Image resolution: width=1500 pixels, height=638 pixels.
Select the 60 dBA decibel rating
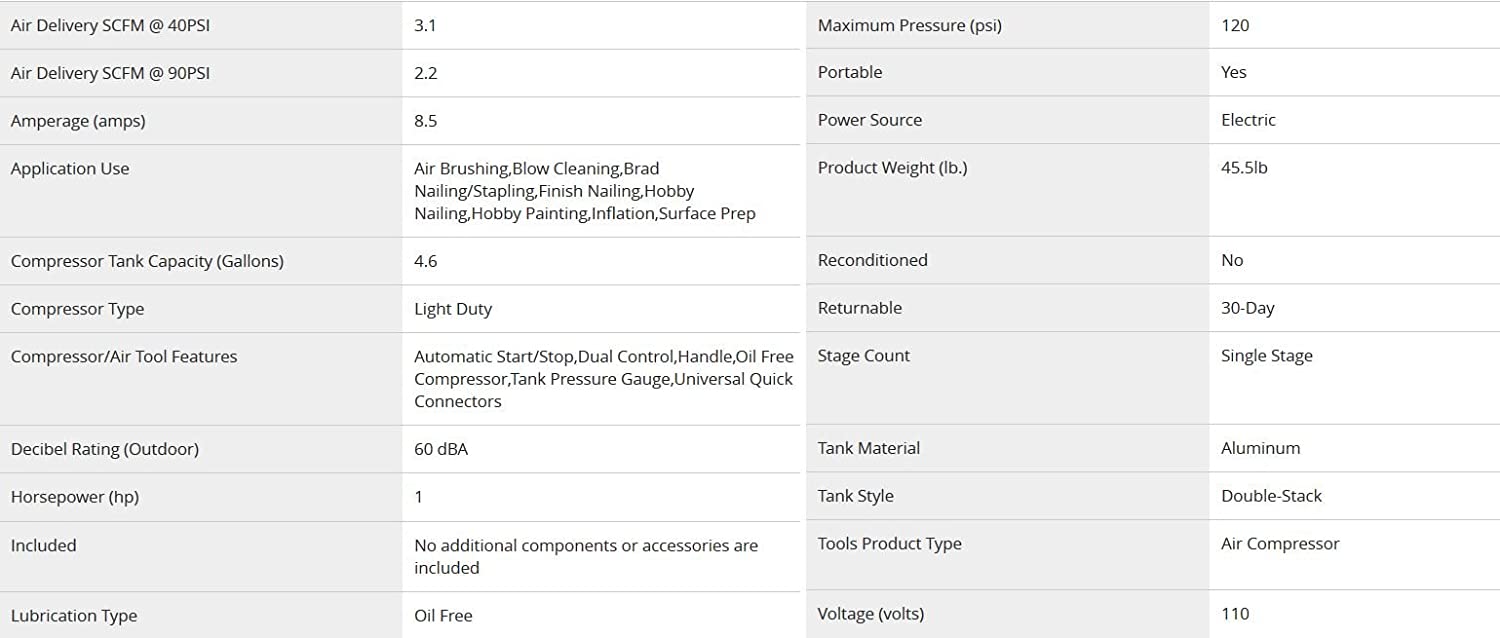pyautogui.click(x=441, y=449)
